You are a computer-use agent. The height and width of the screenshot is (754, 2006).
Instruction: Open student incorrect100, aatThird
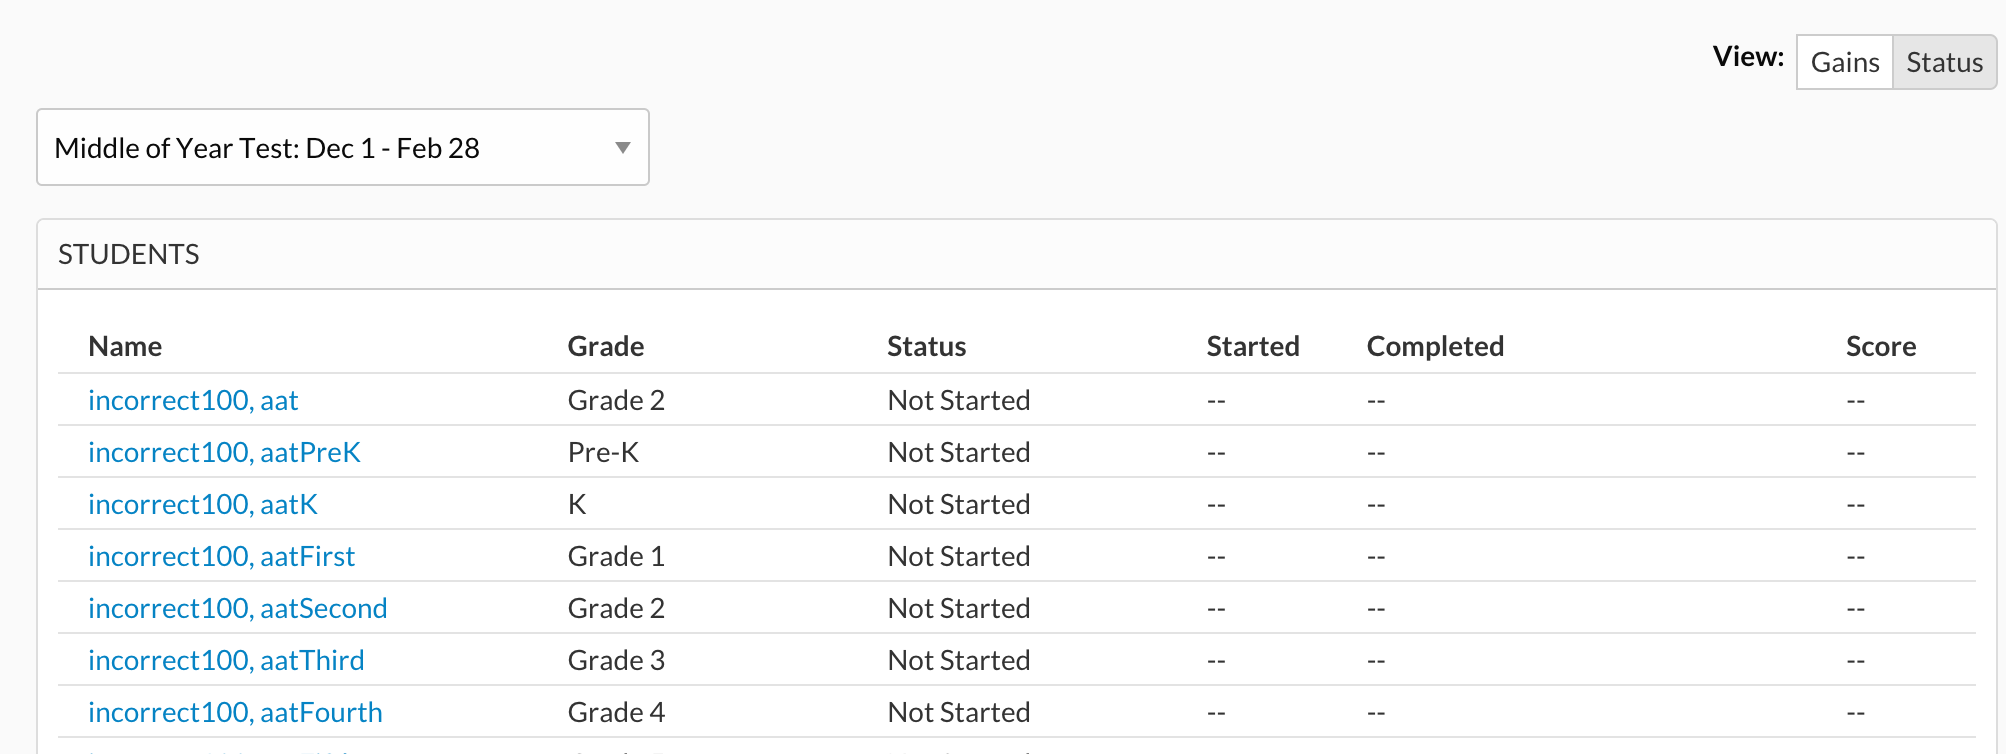click(226, 660)
